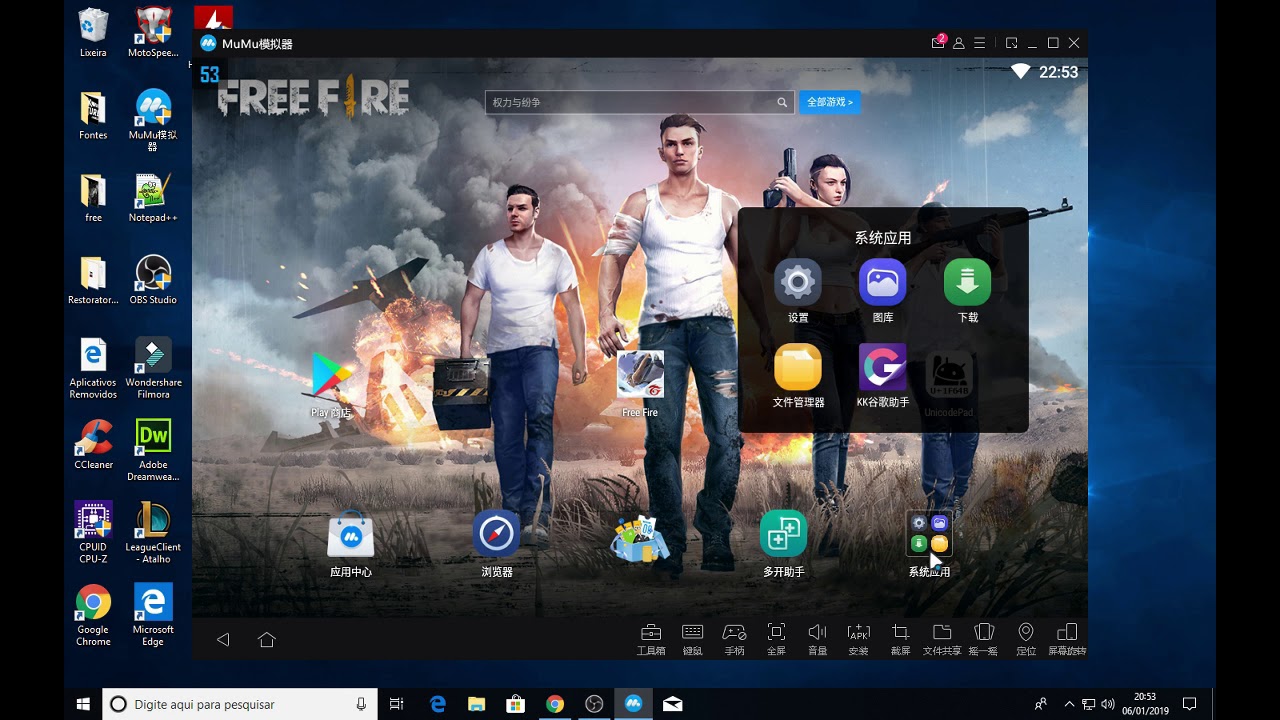
Task: Select the CCleaner desktop icon
Action: tap(93, 444)
